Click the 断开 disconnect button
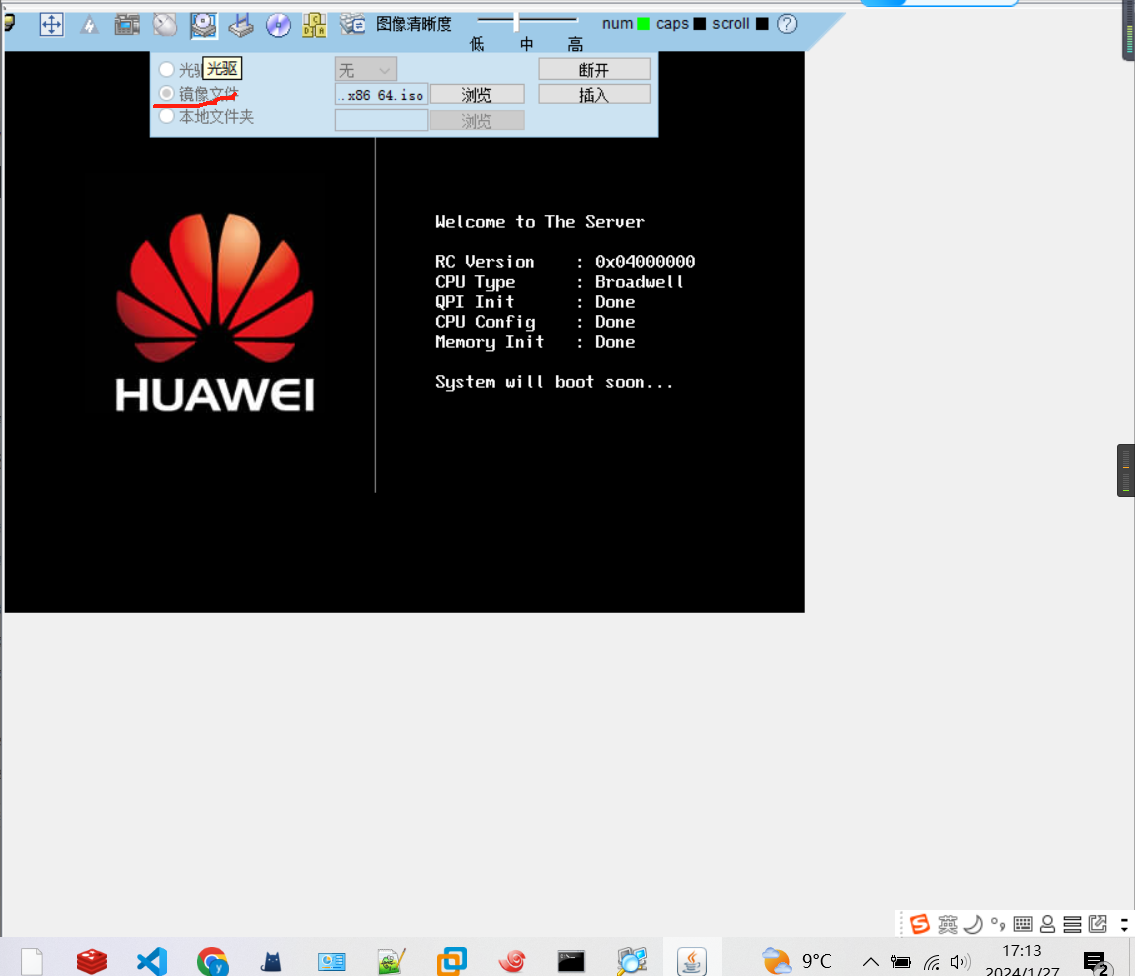1135x976 pixels. [594, 70]
